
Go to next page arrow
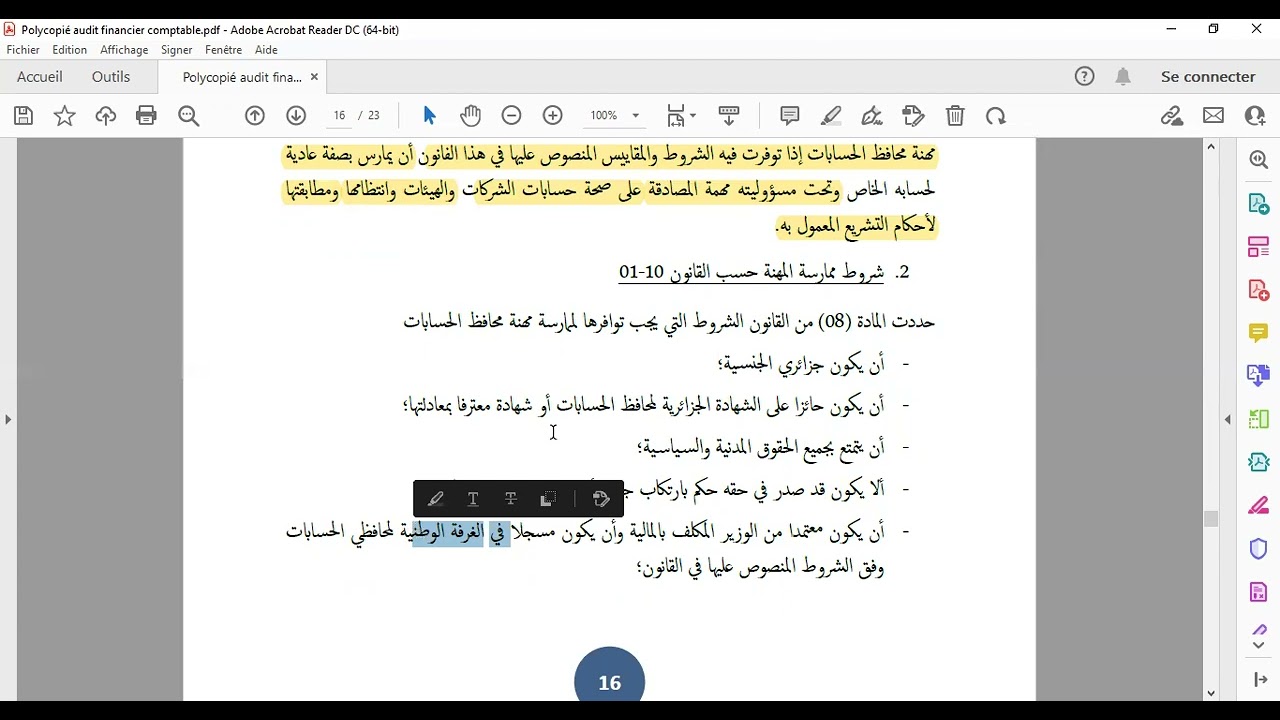(296, 116)
